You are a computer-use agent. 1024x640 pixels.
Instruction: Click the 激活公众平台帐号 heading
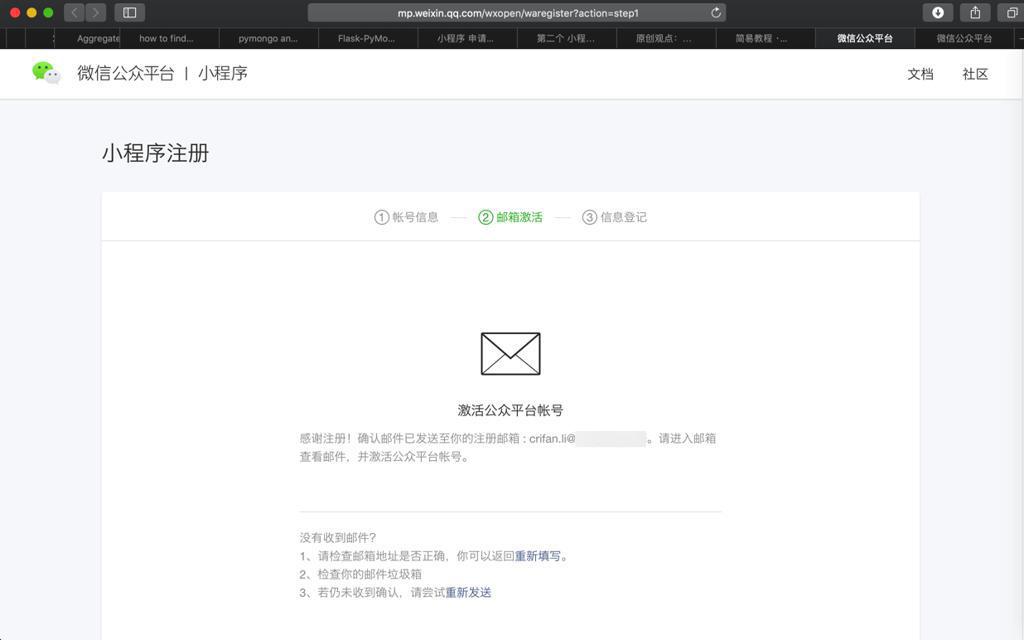coord(510,410)
